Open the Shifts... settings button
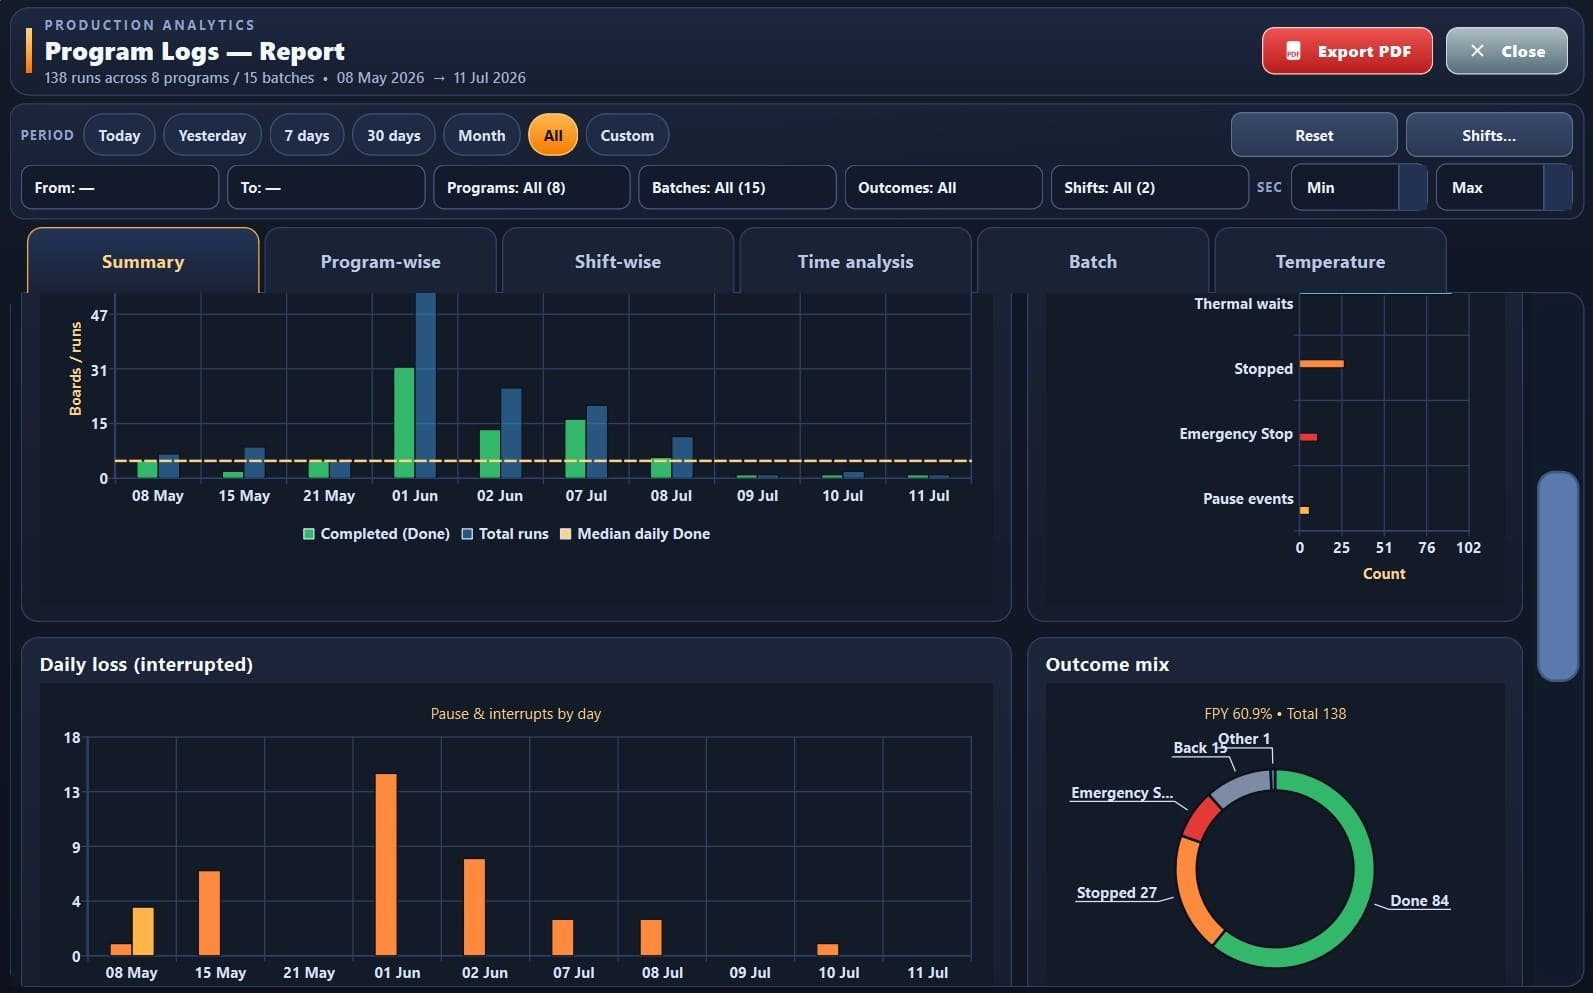The width and height of the screenshot is (1593, 993). [x=1489, y=135]
